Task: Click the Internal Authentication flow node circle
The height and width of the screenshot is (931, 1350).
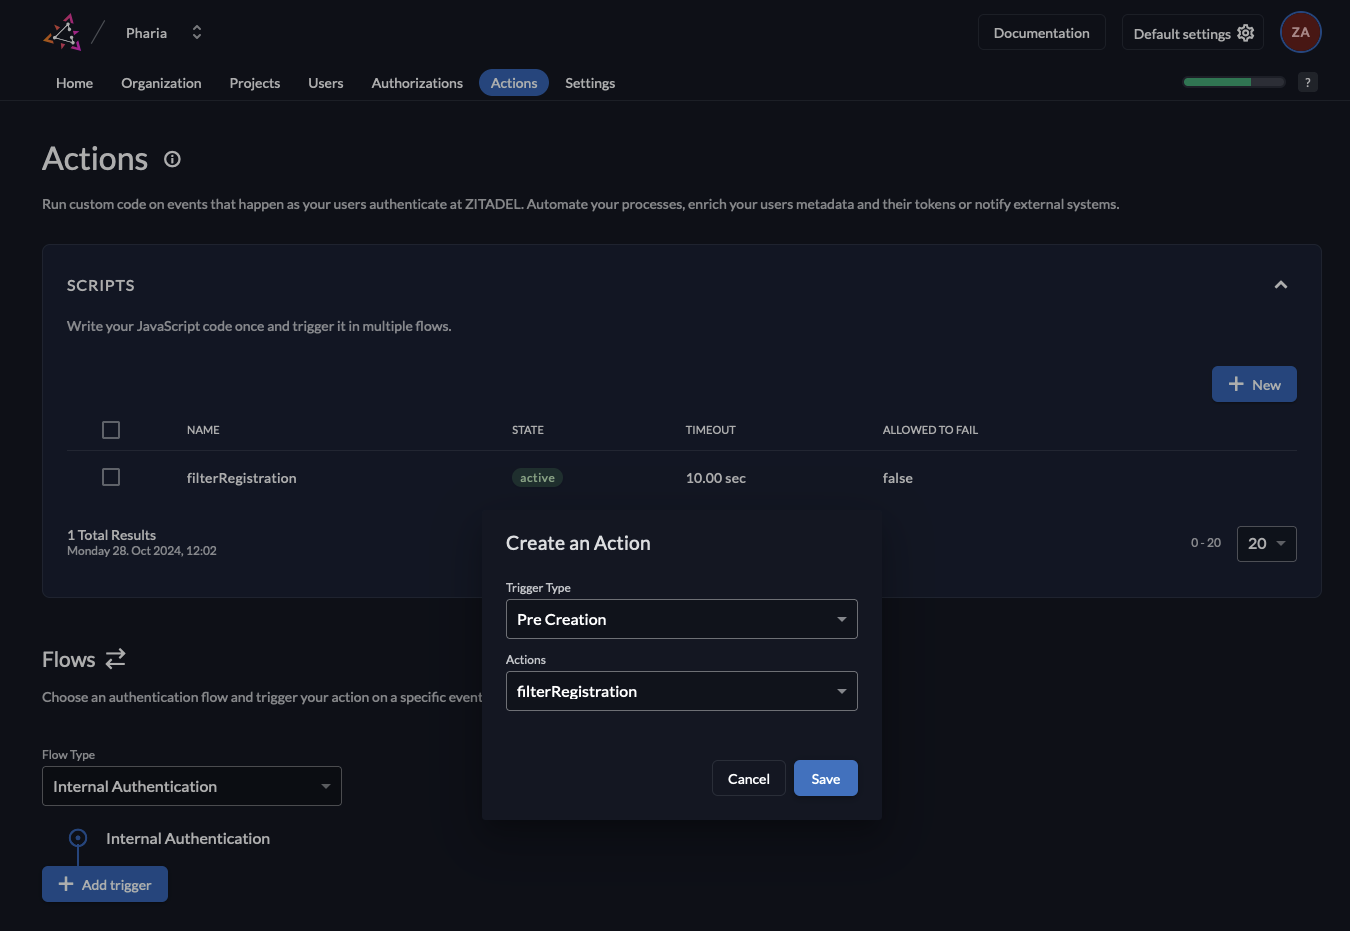Action: tap(78, 838)
